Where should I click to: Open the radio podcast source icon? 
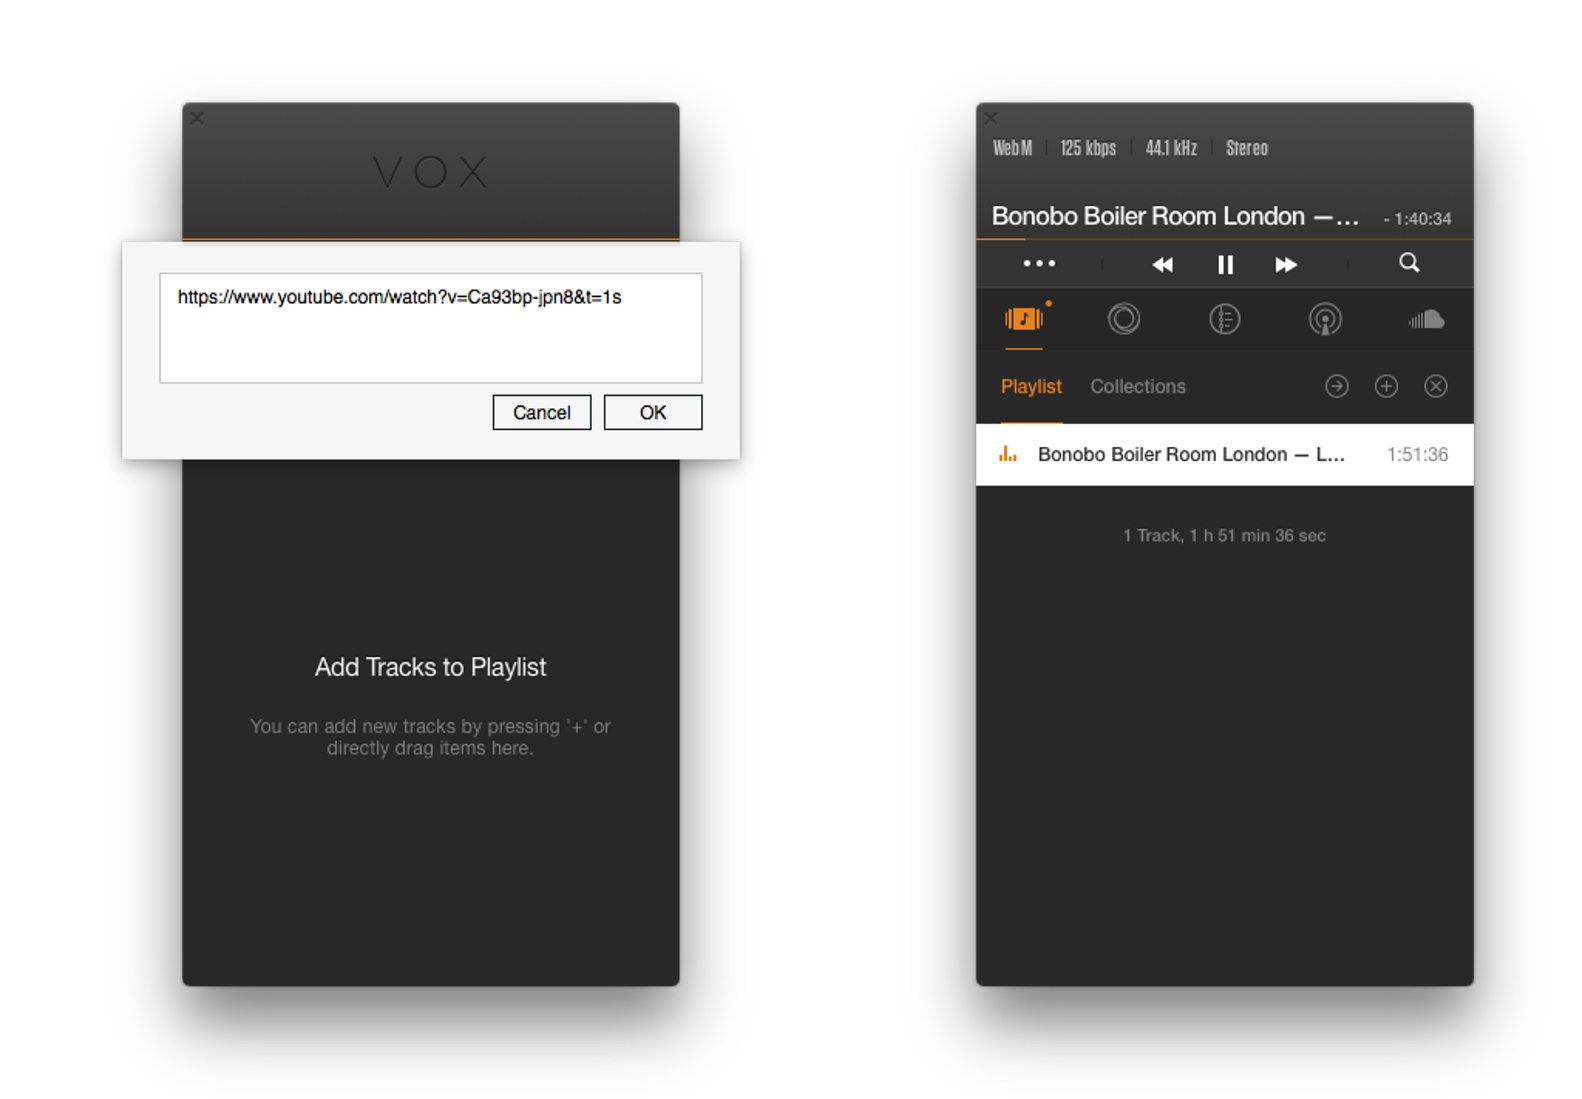pos(1325,320)
